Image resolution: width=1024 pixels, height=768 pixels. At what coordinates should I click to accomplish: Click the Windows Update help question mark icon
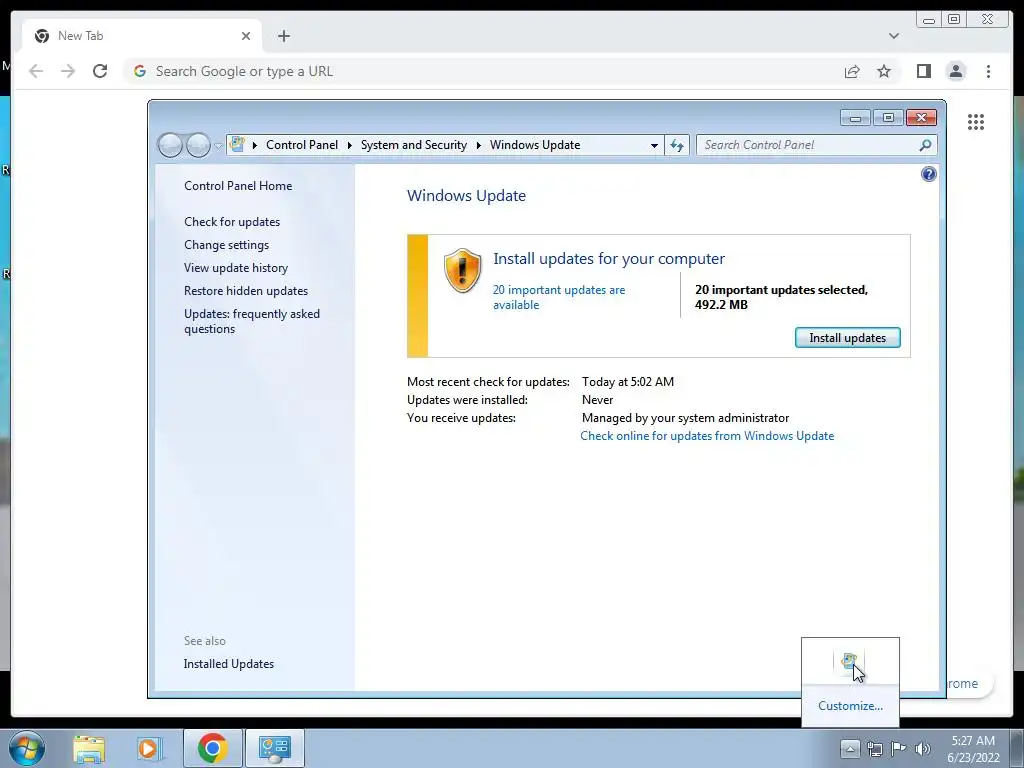928,174
